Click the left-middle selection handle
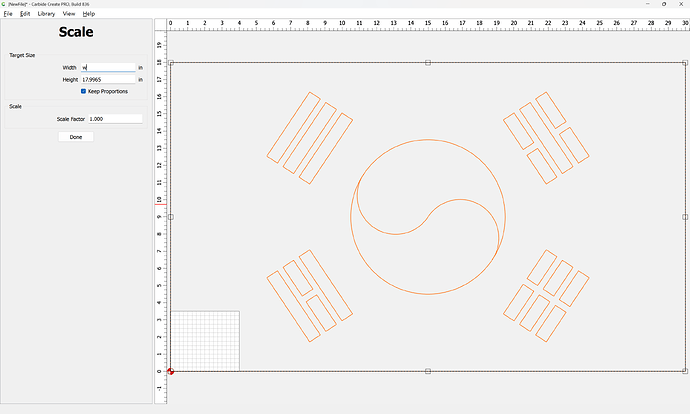 click(x=171, y=217)
